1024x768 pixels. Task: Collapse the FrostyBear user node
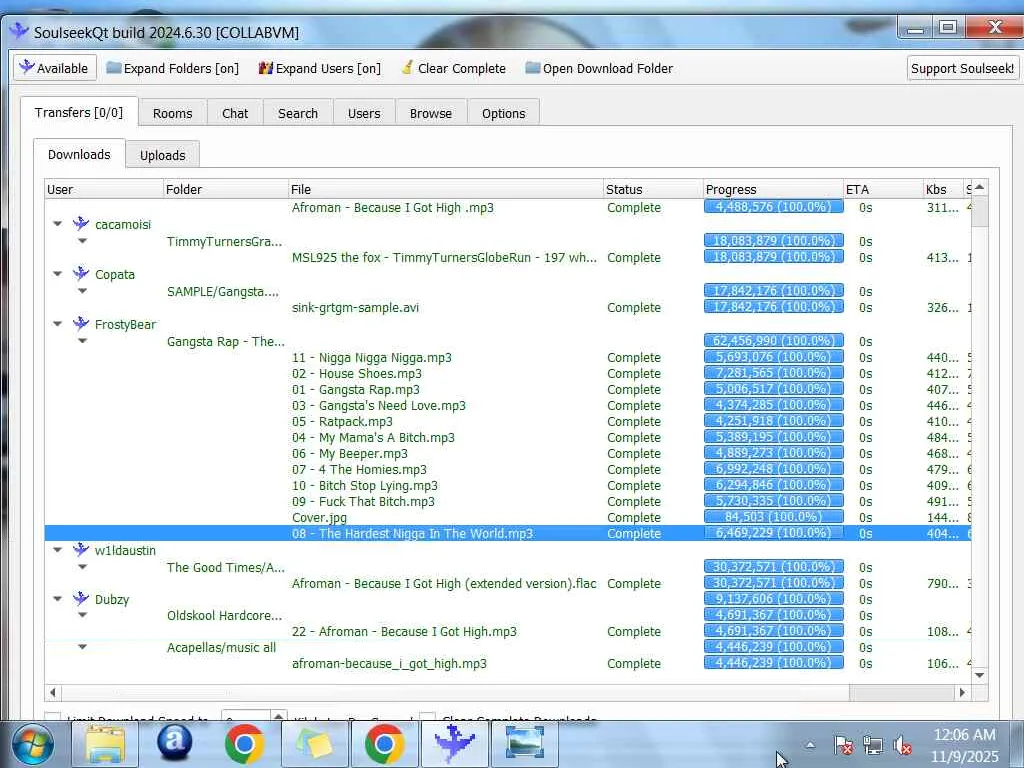pos(57,324)
